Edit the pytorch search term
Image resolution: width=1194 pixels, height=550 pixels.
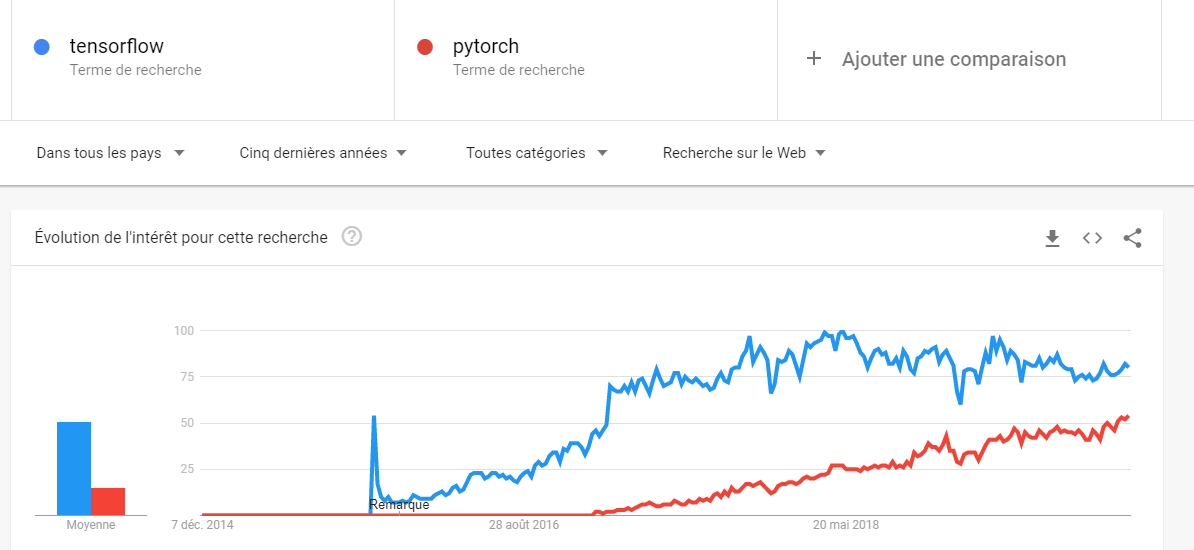point(486,47)
